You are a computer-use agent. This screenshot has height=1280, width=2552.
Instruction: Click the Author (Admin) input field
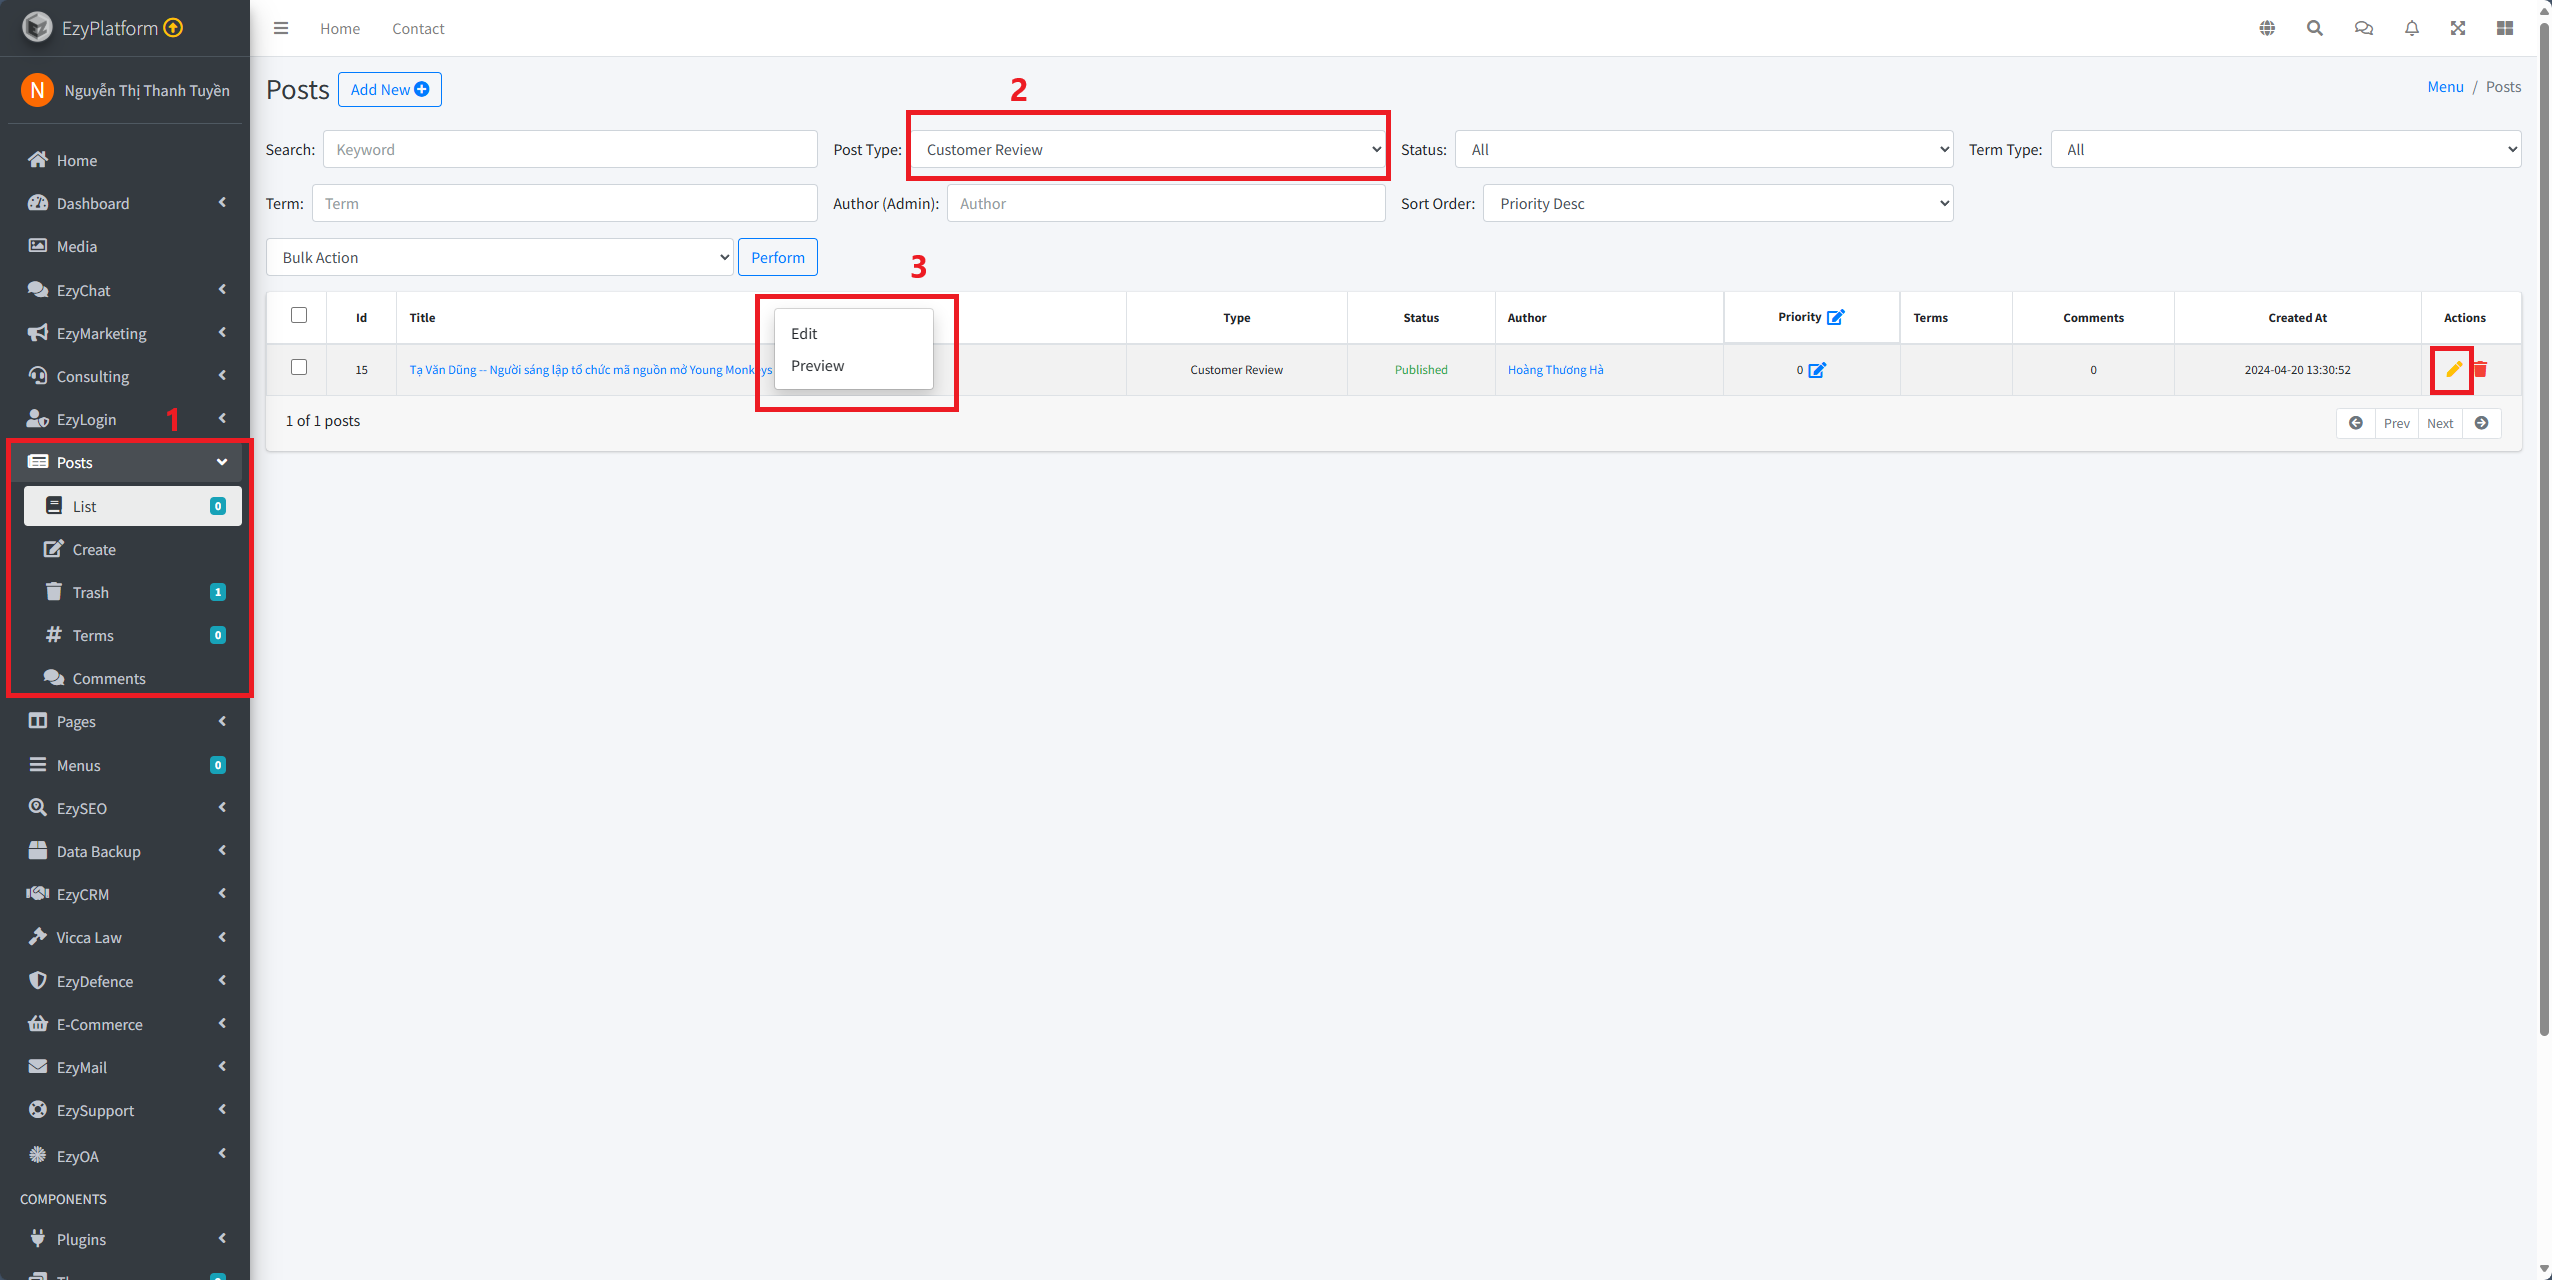tap(1166, 203)
